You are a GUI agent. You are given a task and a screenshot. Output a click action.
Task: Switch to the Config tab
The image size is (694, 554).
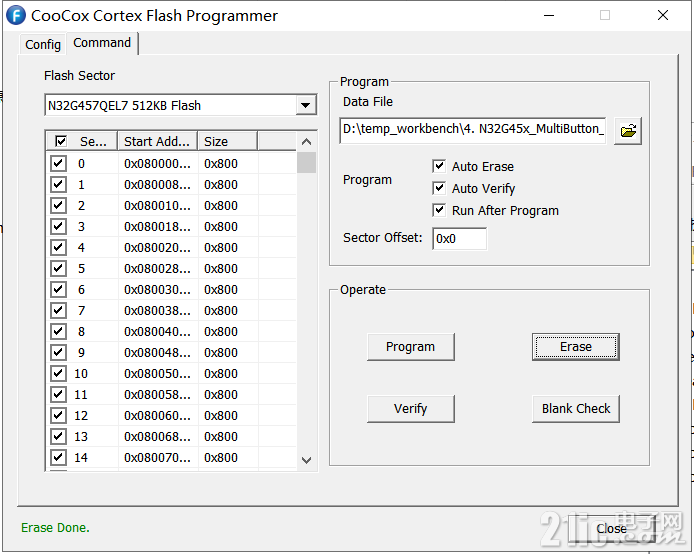(x=42, y=44)
